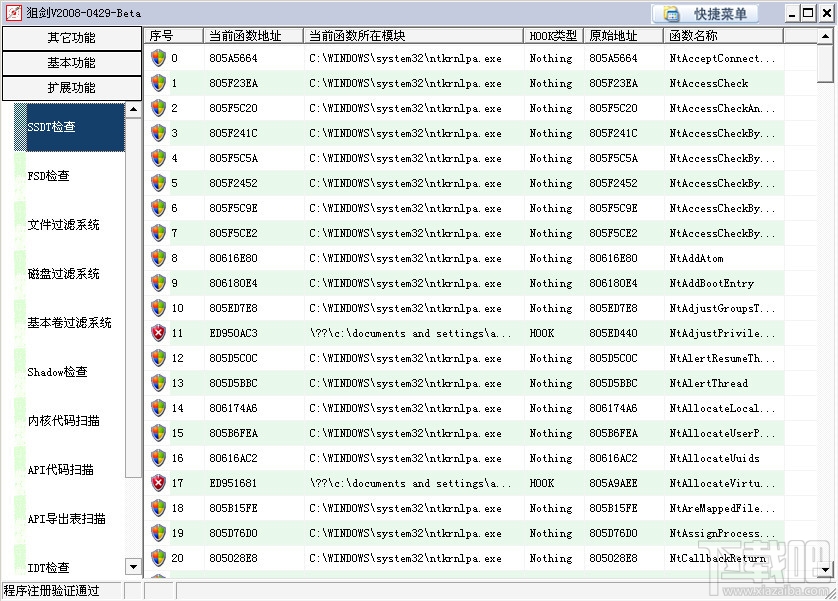Sort by the HOOK类型 column header
838x601 pixels.
pyautogui.click(x=553, y=36)
